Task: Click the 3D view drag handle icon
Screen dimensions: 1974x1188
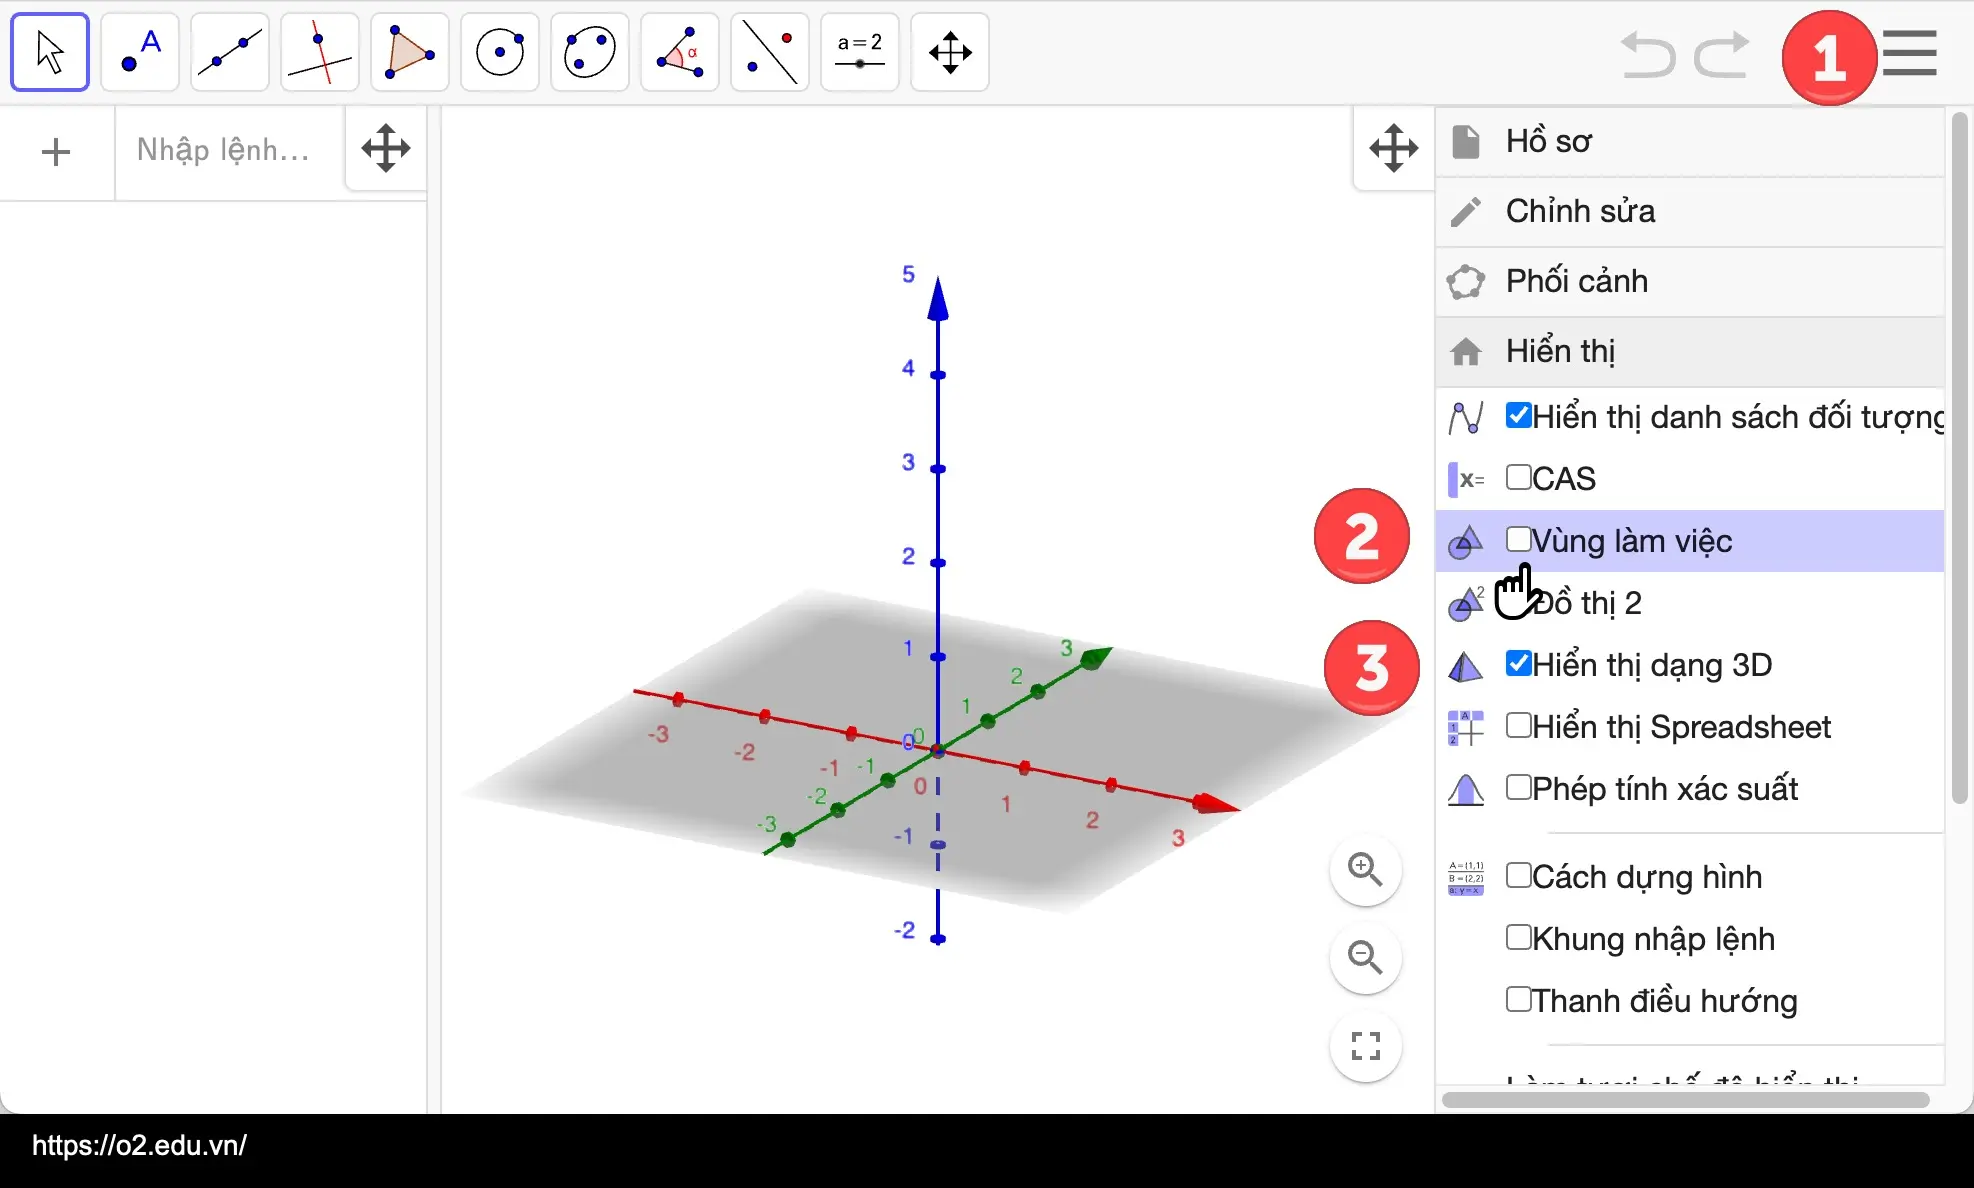Action: pyautogui.click(x=1394, y=149)
